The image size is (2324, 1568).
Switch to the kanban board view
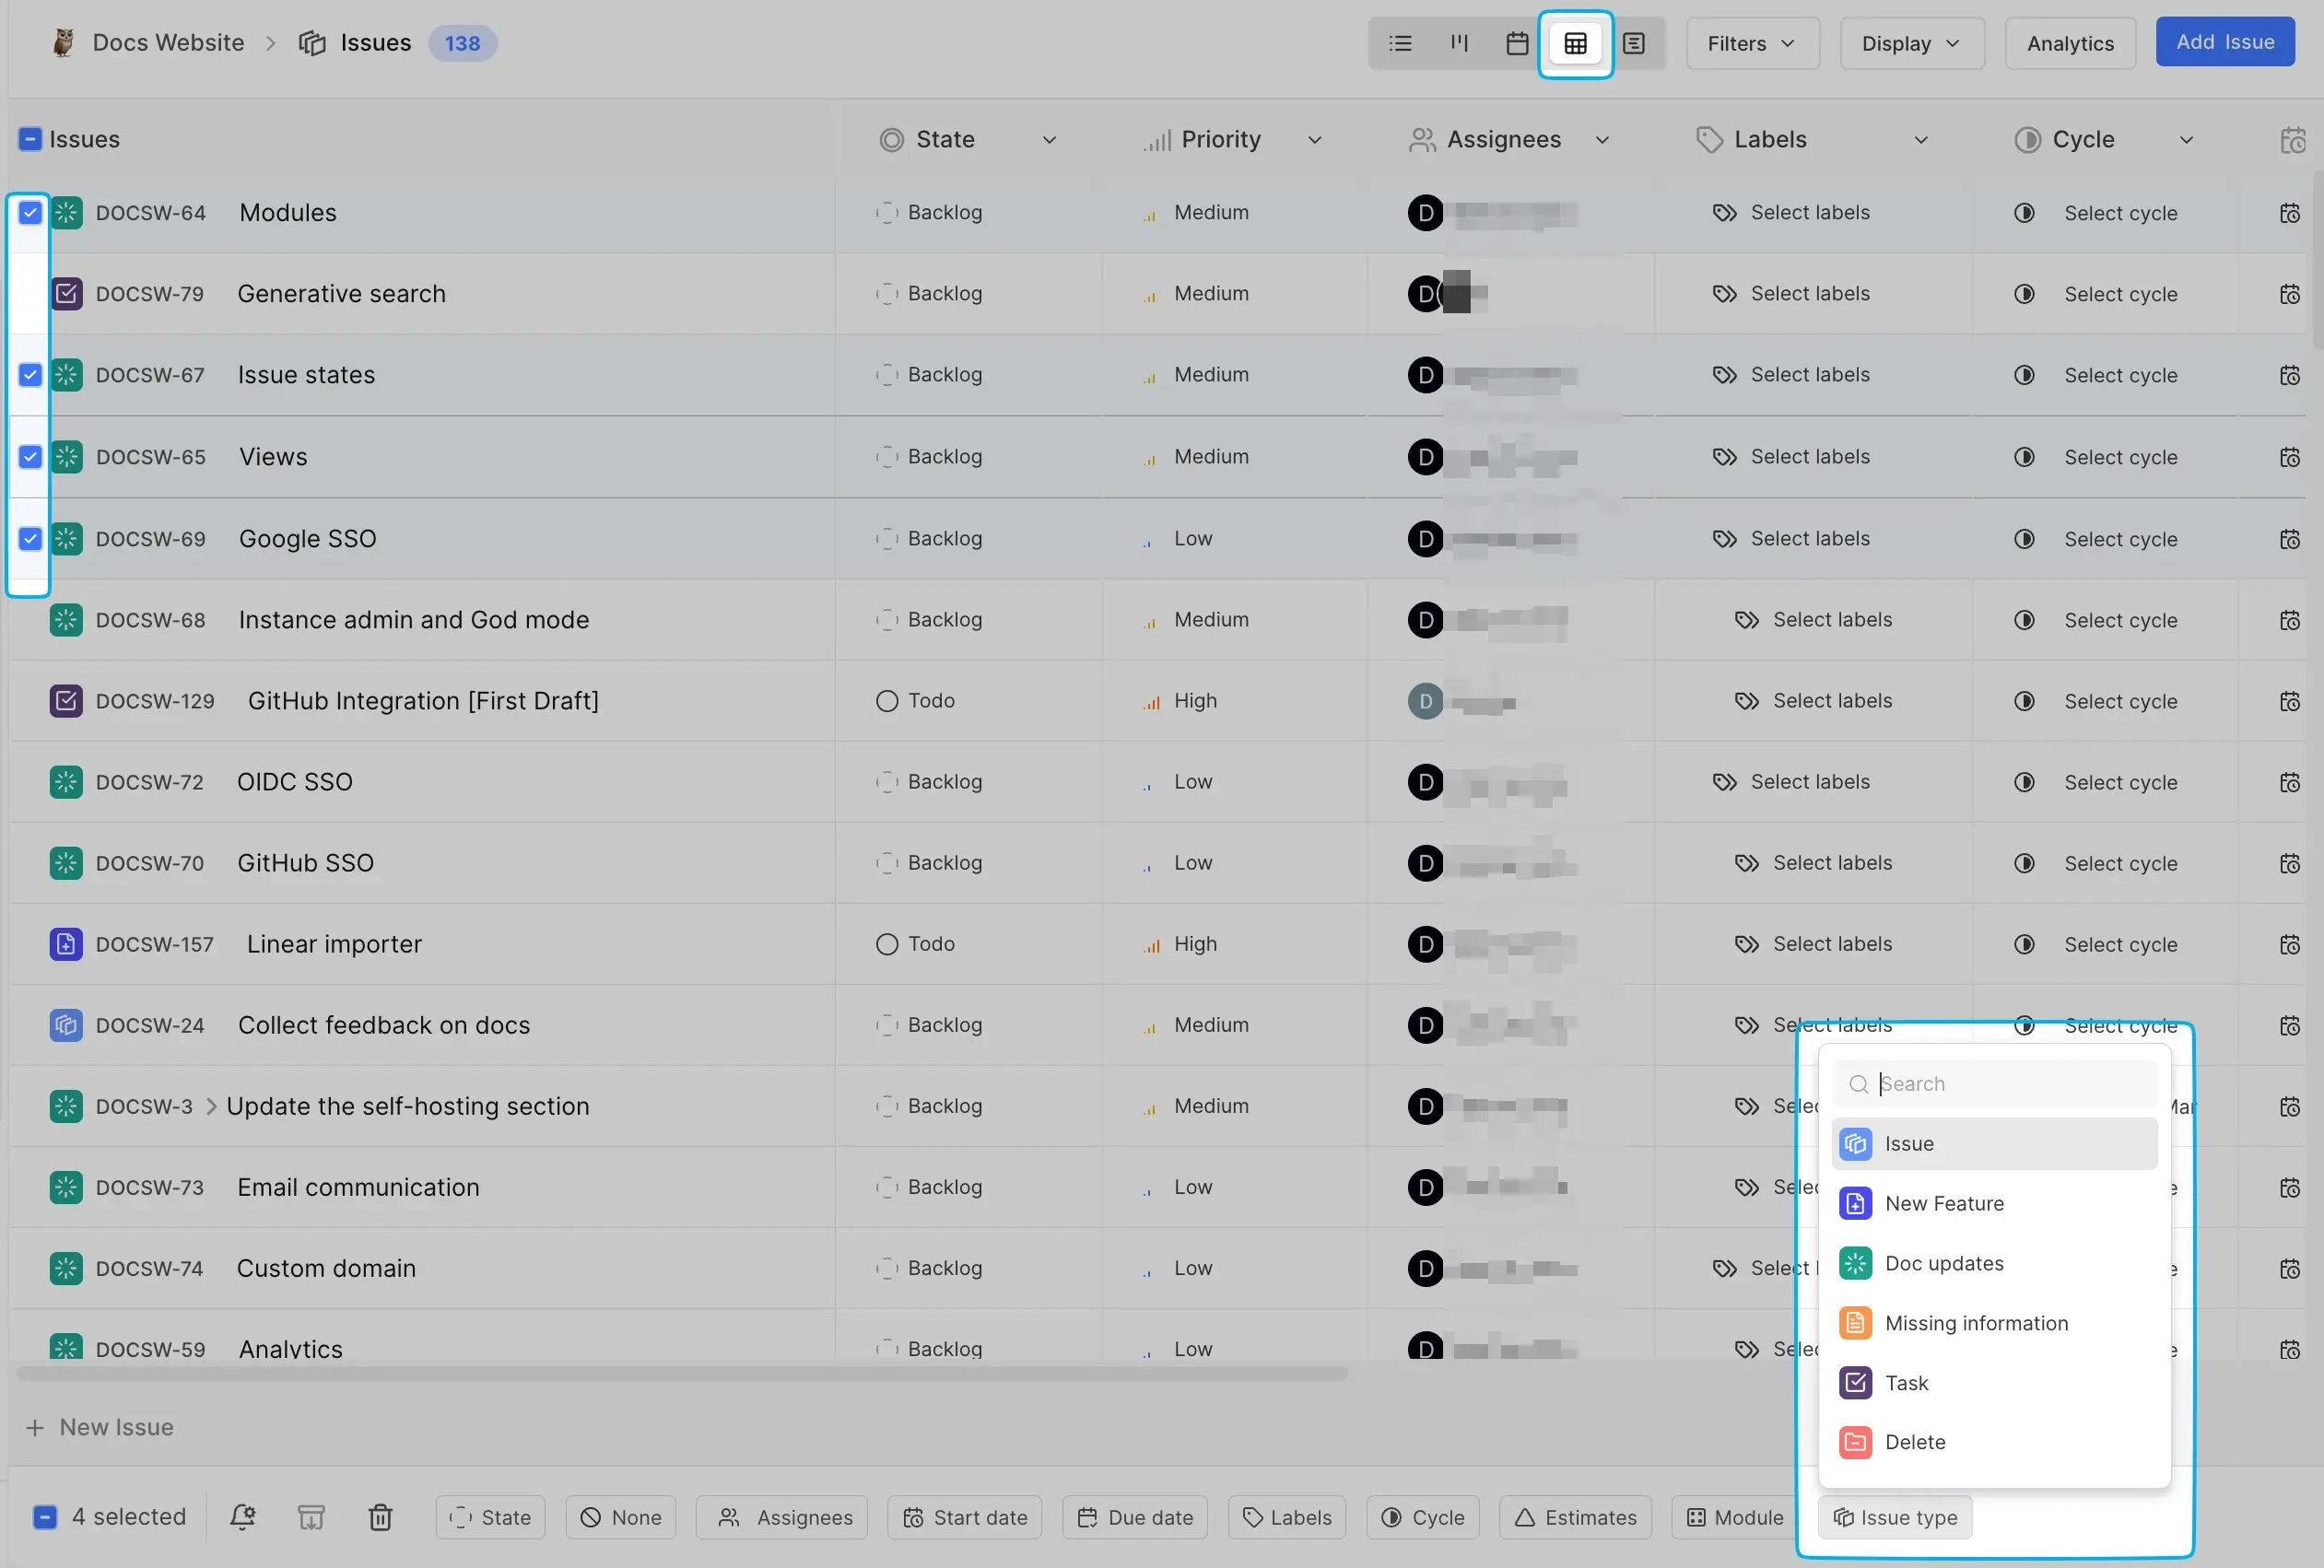click(x=1458, y=43)
